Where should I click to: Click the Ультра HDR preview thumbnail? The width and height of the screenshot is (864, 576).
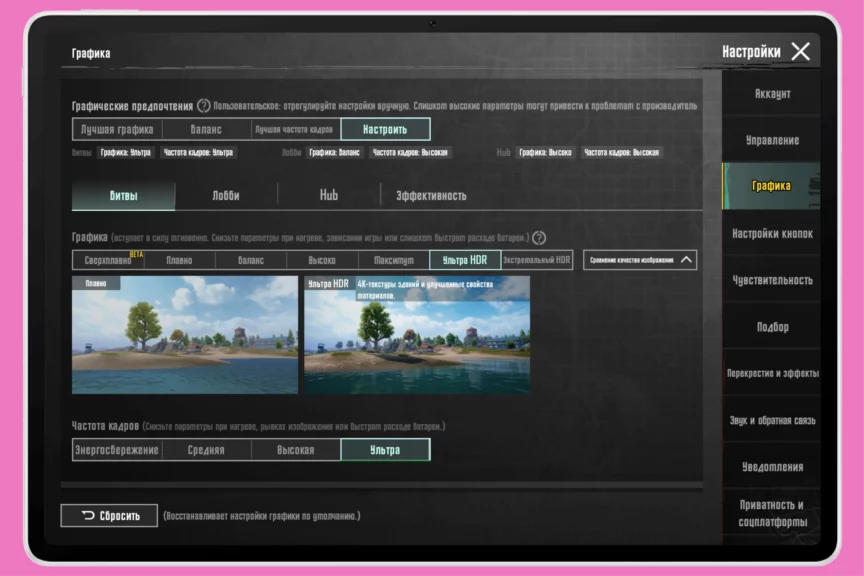[x=417, y=335]
